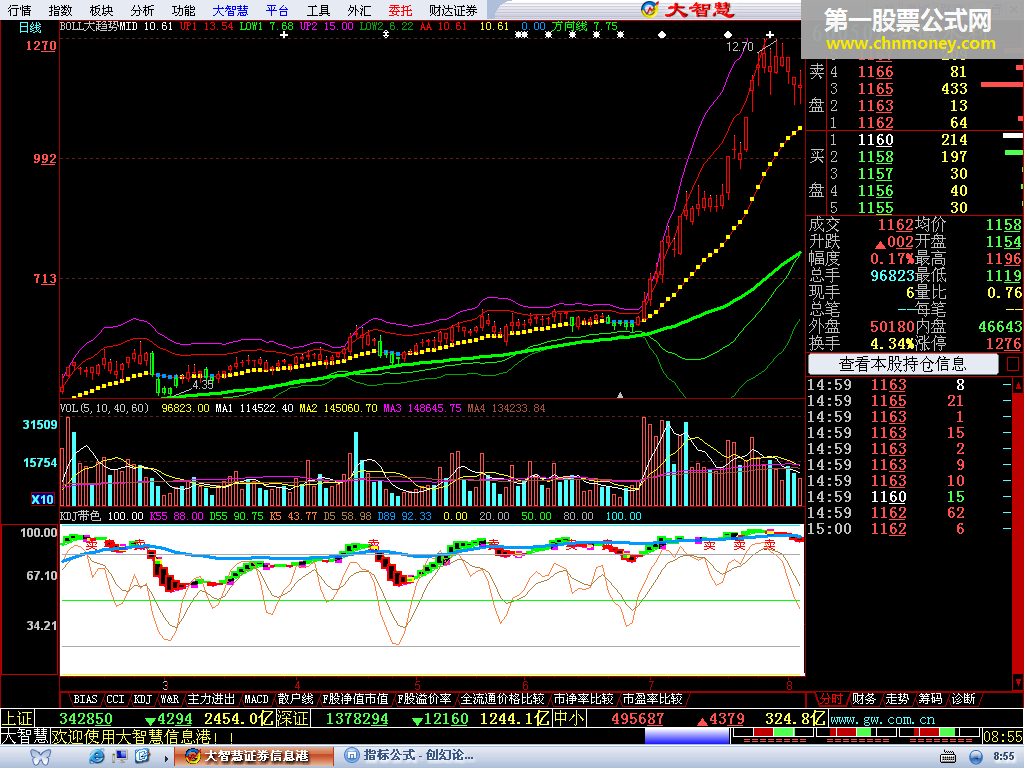Click buy level 5 price 1155

(875, 208)
